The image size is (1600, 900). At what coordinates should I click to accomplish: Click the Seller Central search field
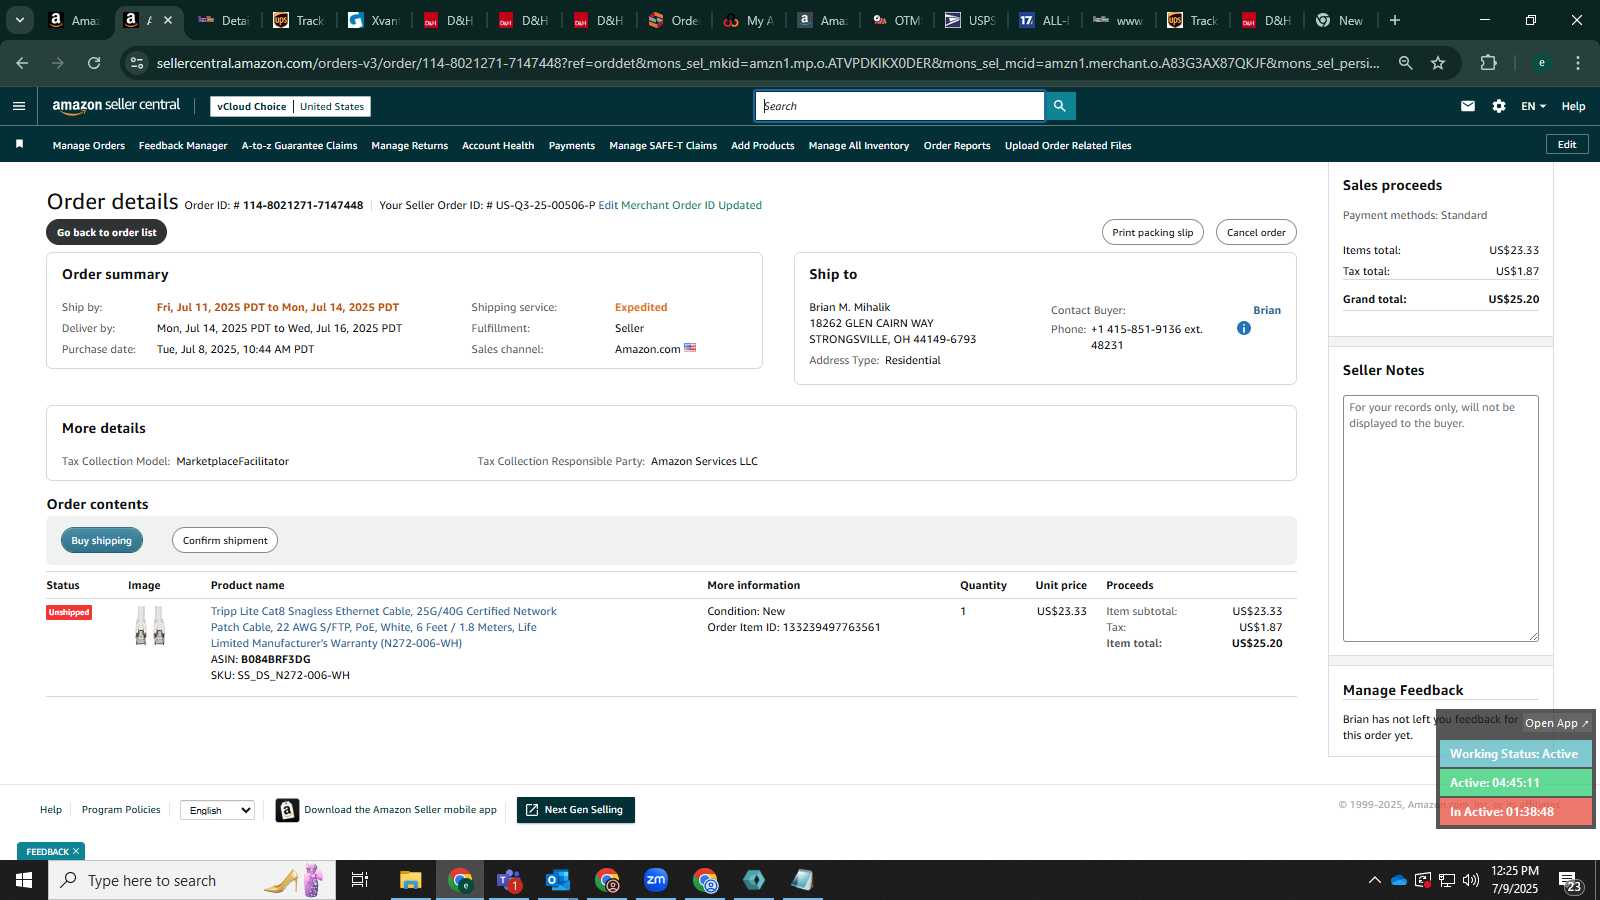click(x=899, y=106)
